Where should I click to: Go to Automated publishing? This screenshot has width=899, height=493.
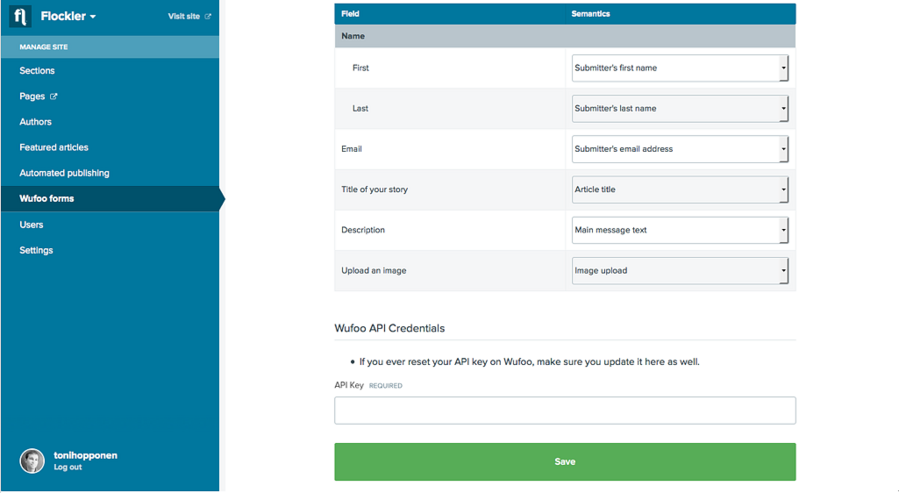64,173
